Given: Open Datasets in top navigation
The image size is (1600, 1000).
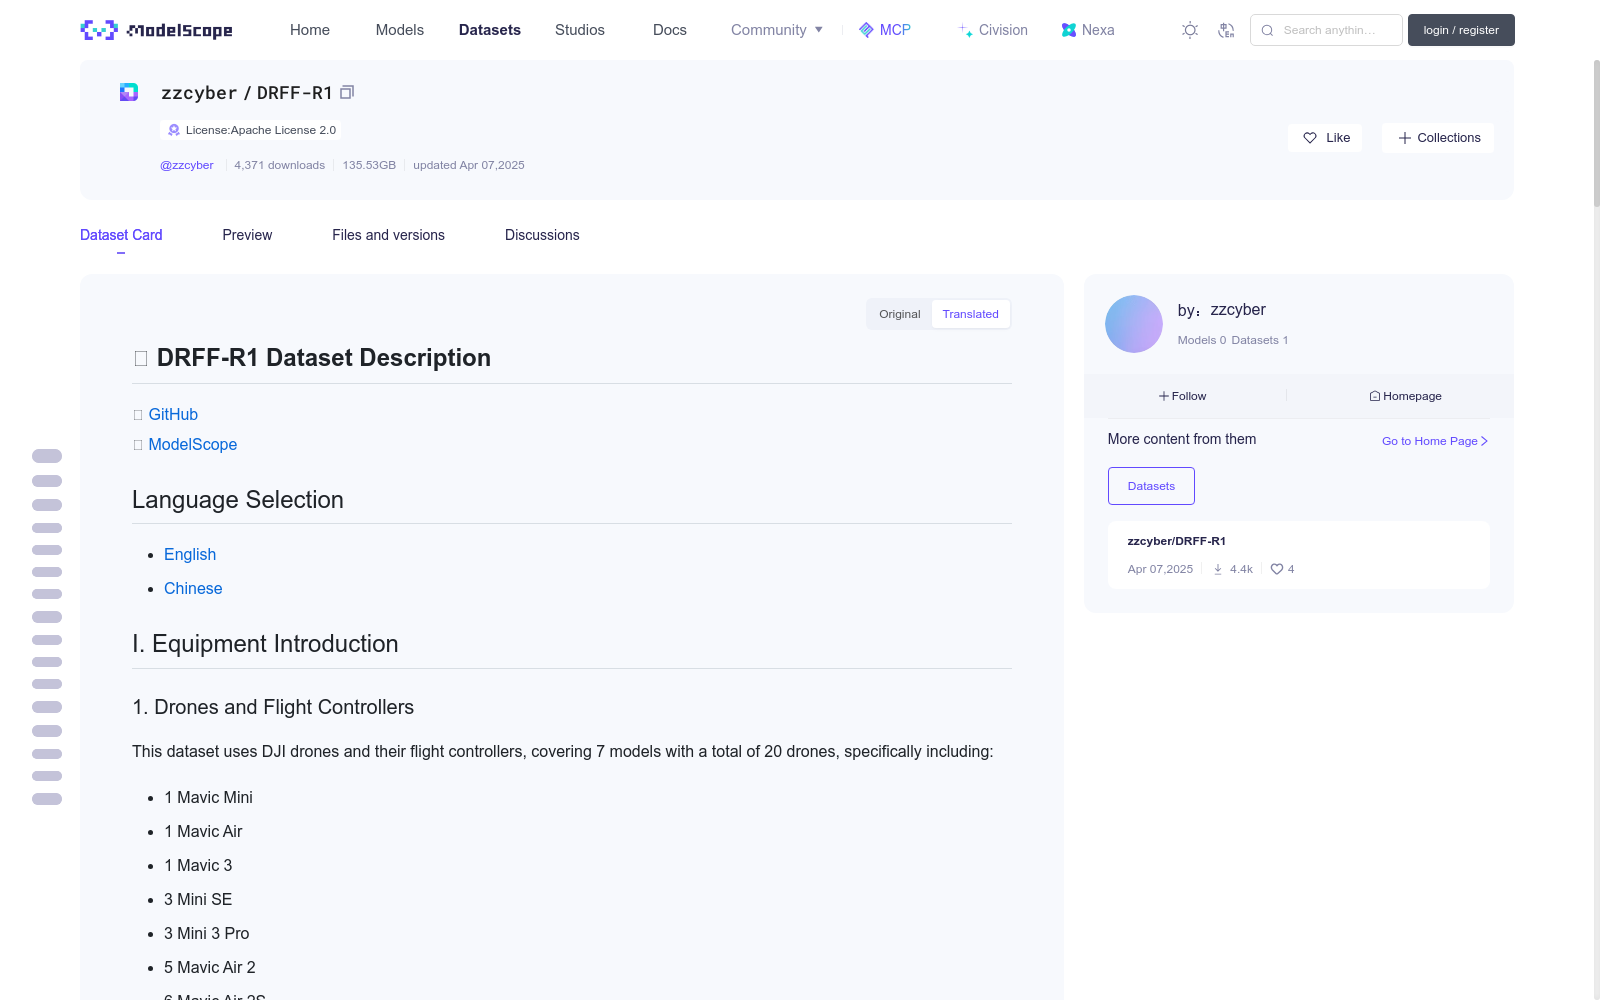Looking at the screenshot, I should coord(490,30).
